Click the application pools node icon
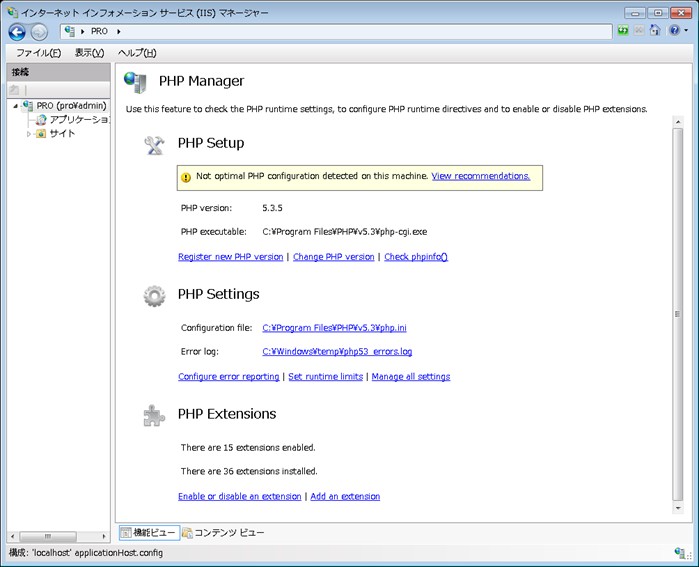 tap(41, 119)
